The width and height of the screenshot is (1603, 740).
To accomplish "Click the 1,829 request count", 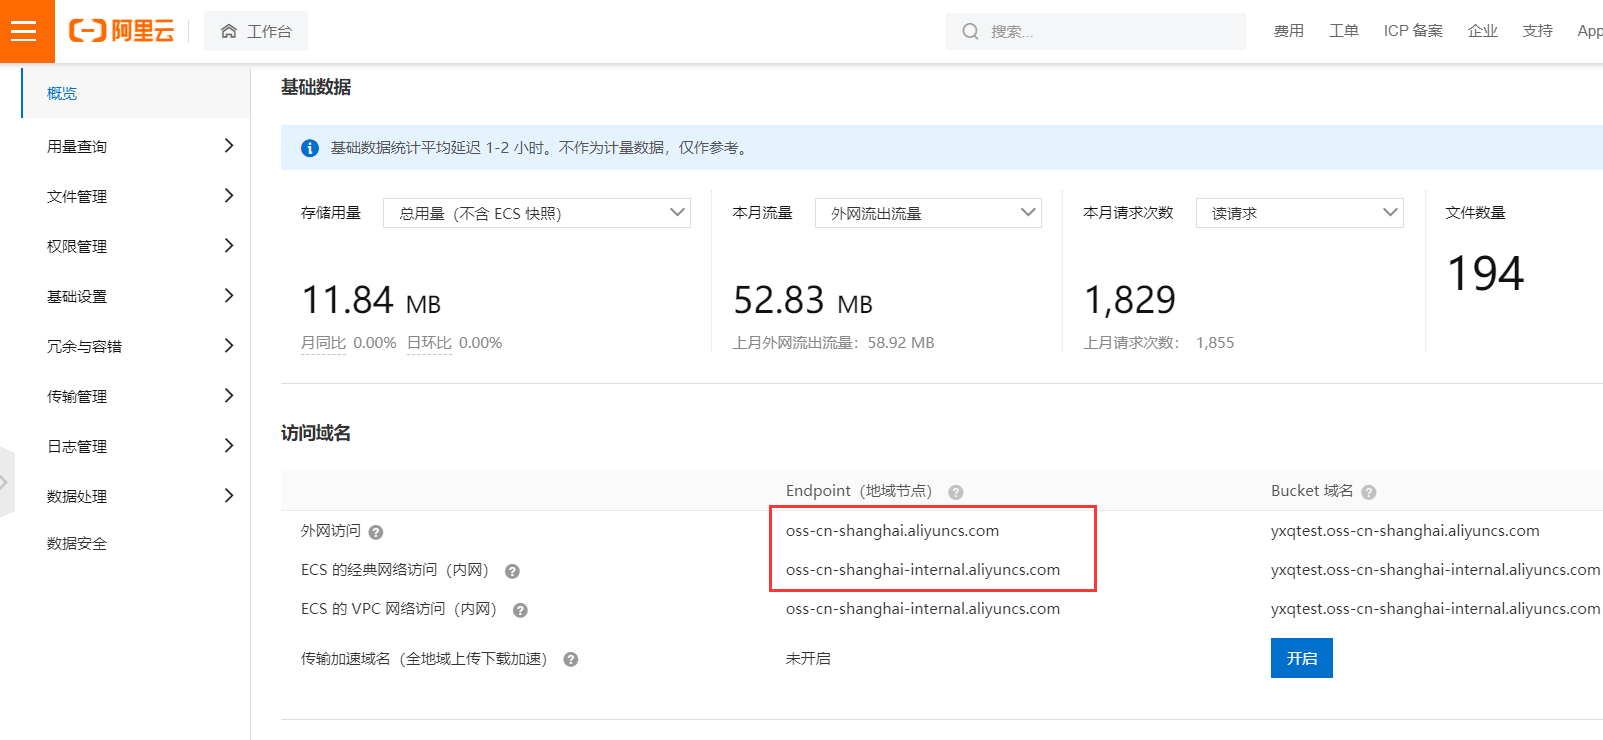I will pyautogui.click(x=1130, y=300).
